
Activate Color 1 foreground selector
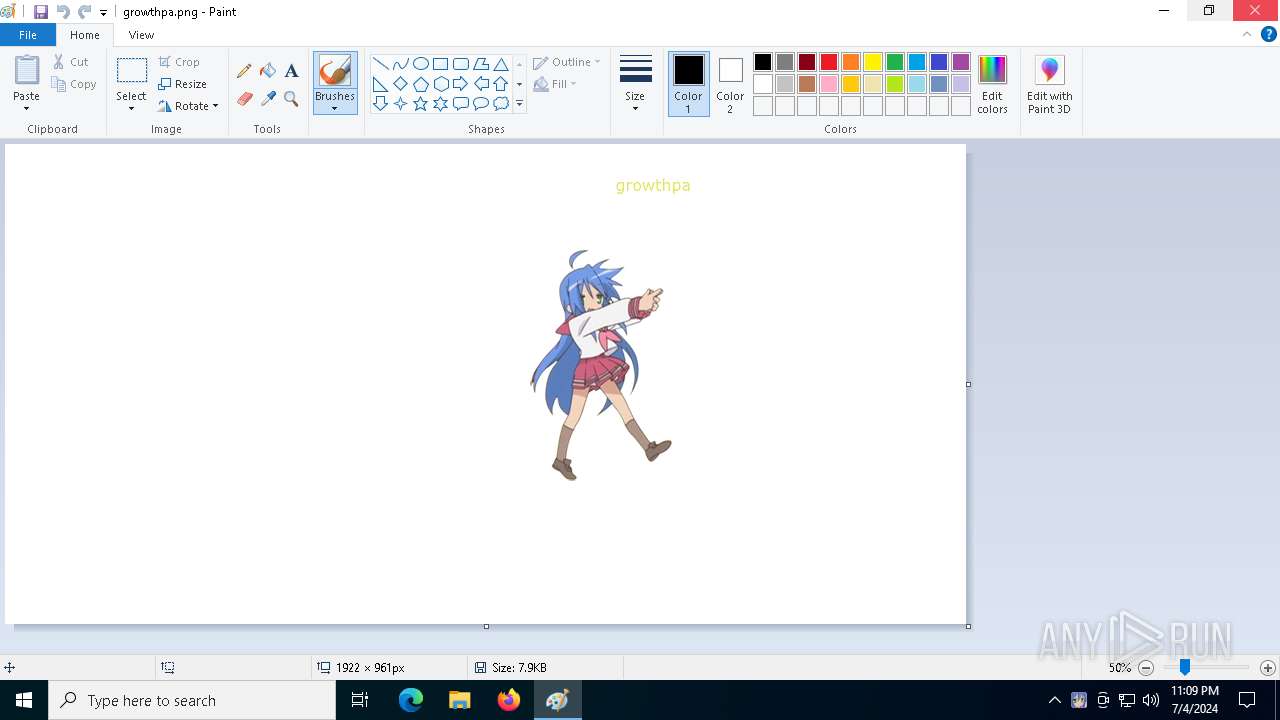688,84
